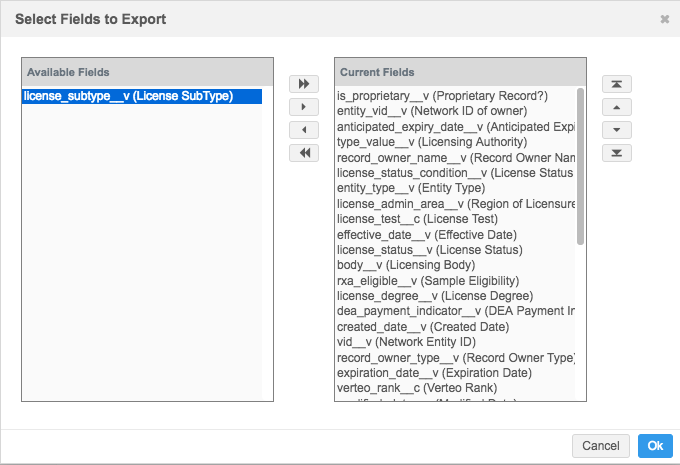Close the Select Fields to Export dialog
Screen dimensions: 680x465
click(665, 19)
